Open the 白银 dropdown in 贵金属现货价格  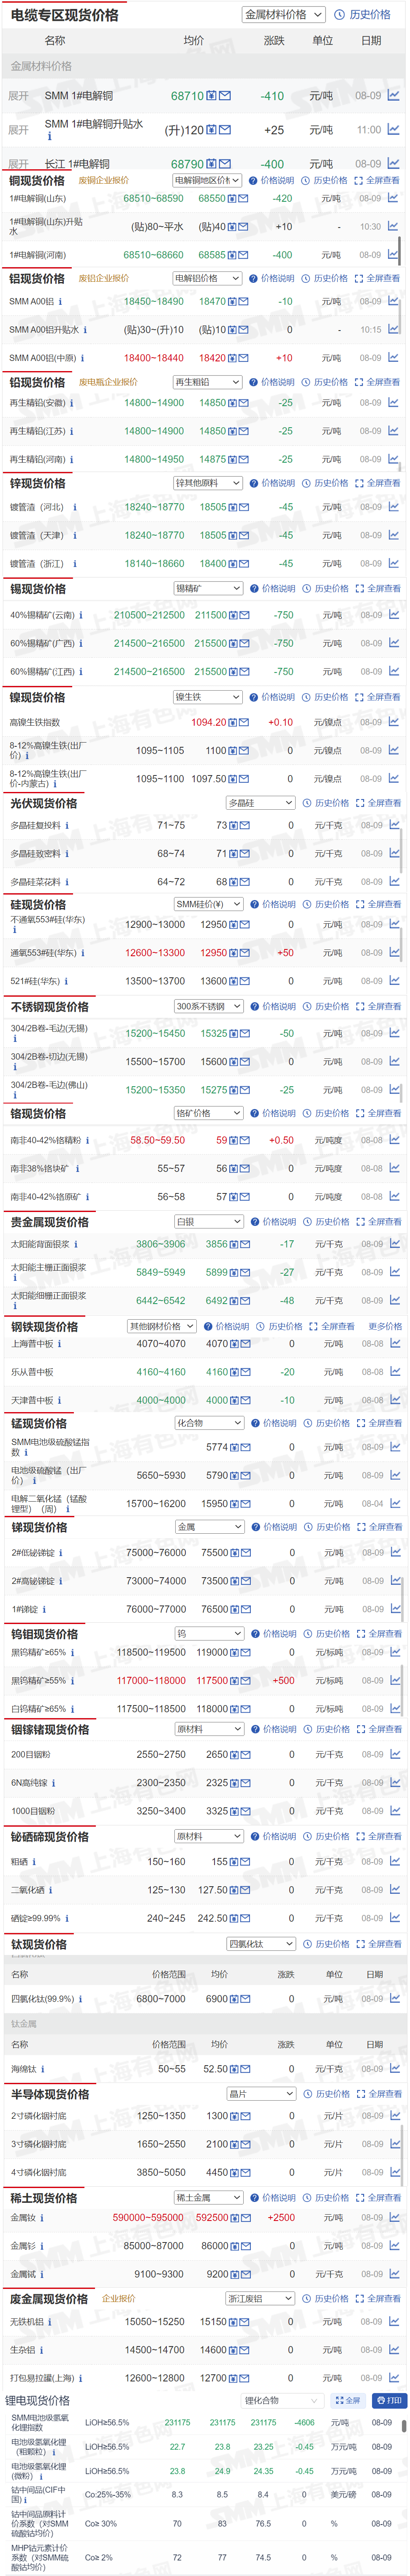point(209,1222)
